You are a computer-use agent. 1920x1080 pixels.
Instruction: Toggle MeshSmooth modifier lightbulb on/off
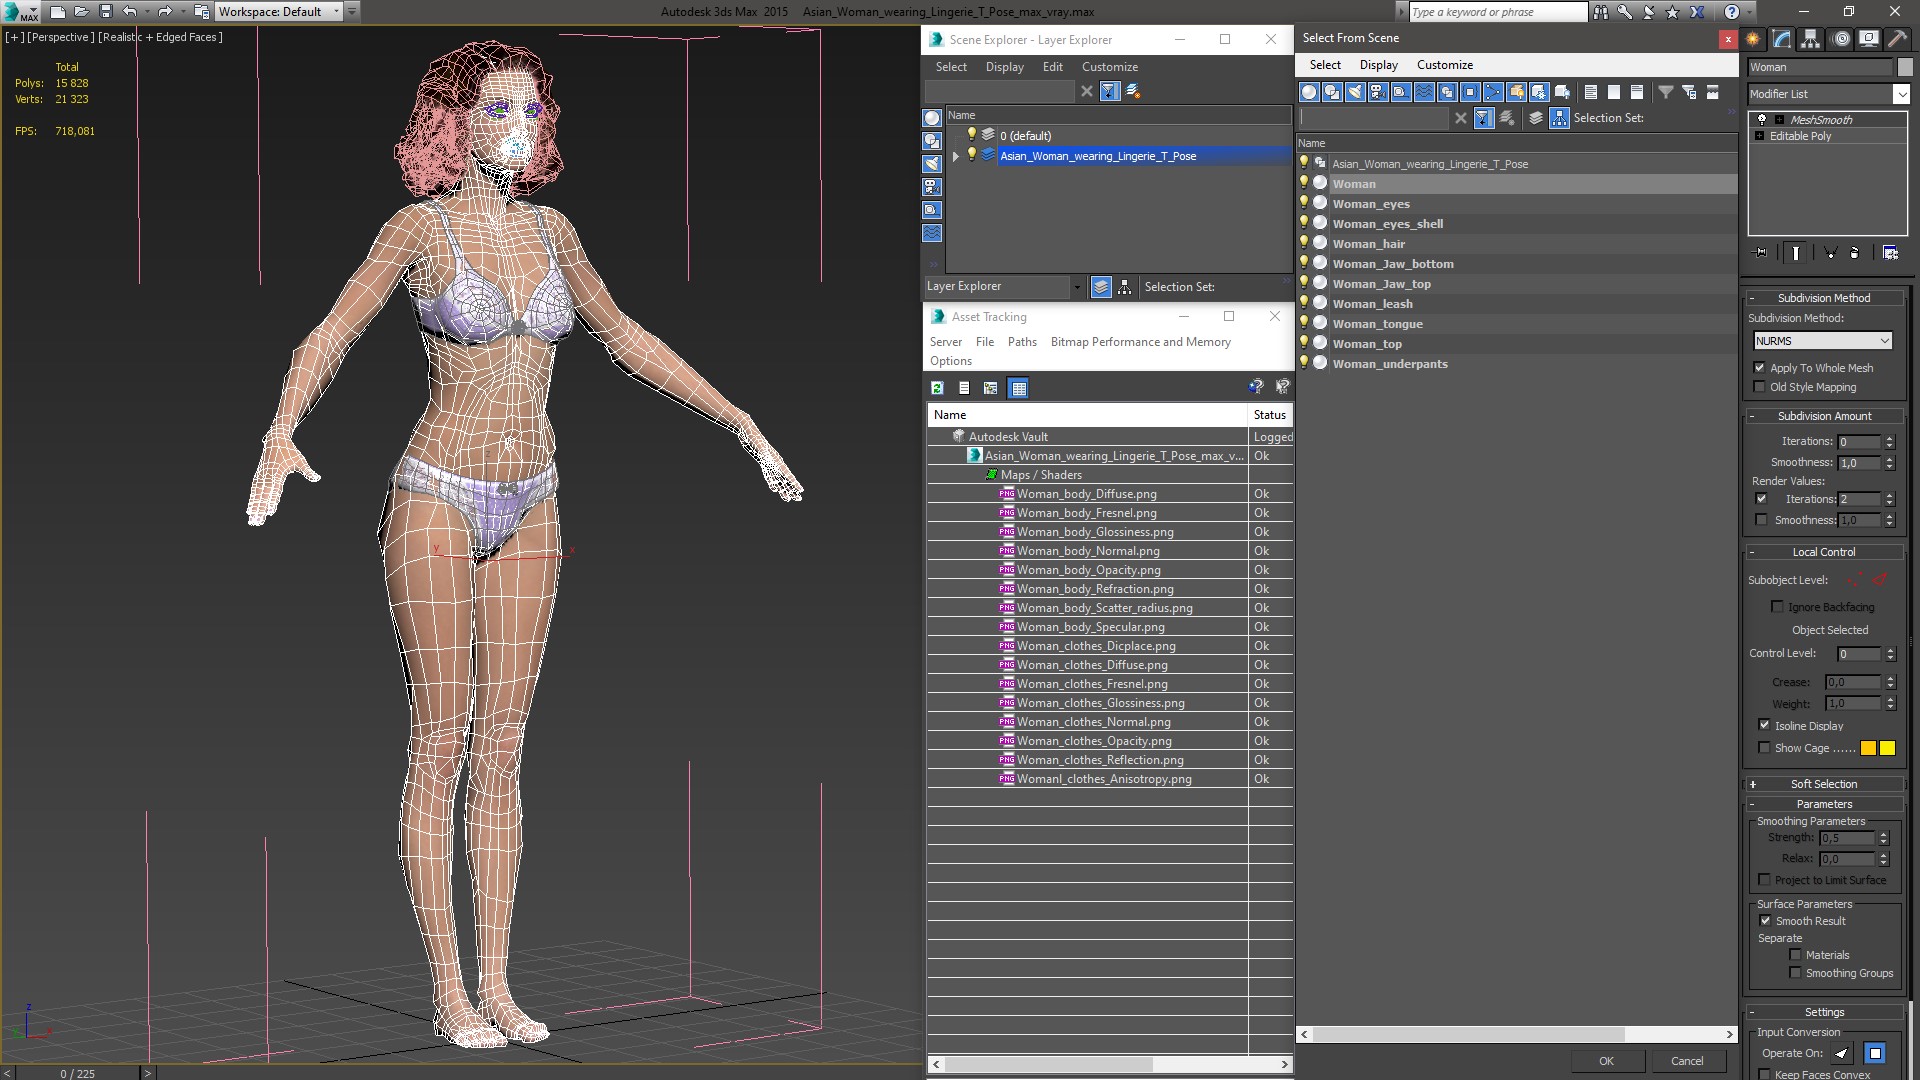point(1762,119)
